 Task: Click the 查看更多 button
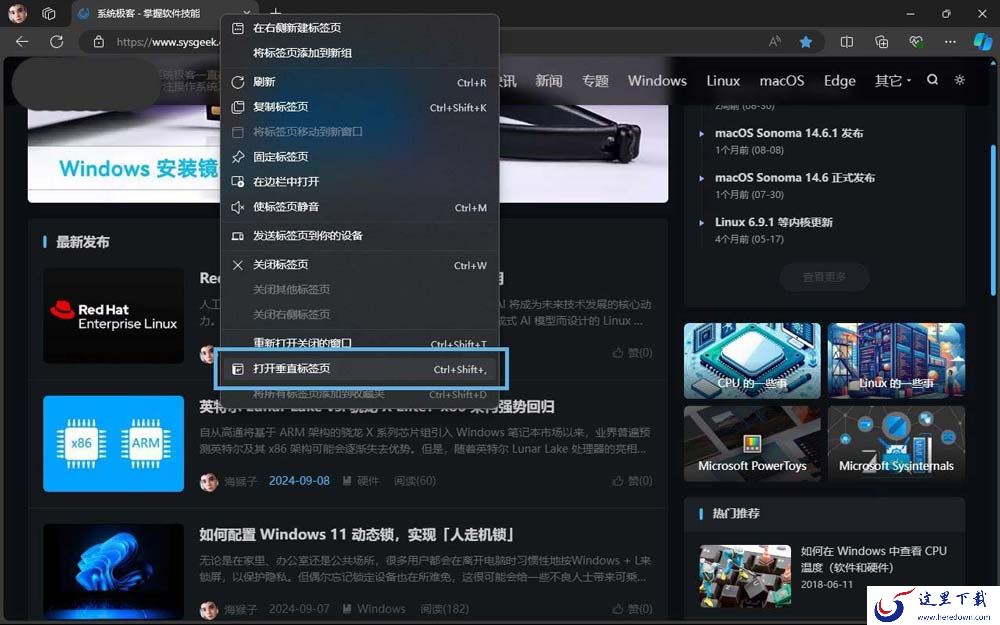tap(824, 277)
